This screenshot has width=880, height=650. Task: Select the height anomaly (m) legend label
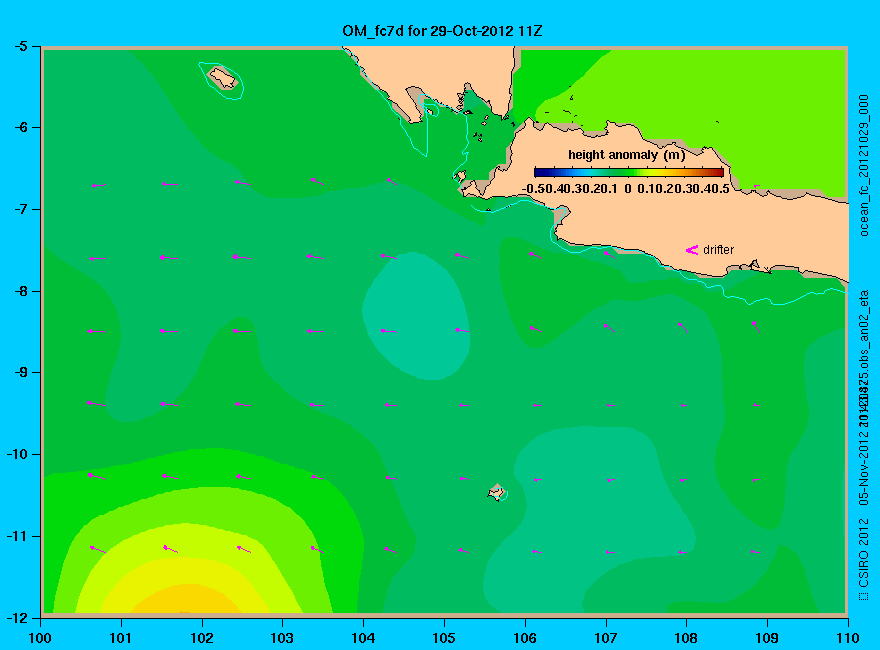[627, 155]
